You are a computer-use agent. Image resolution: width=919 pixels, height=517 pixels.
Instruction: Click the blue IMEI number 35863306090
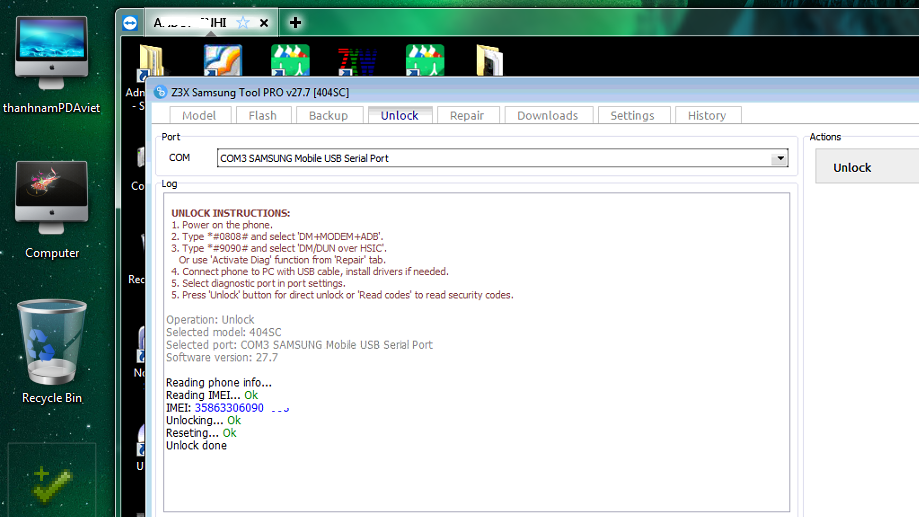229,408
